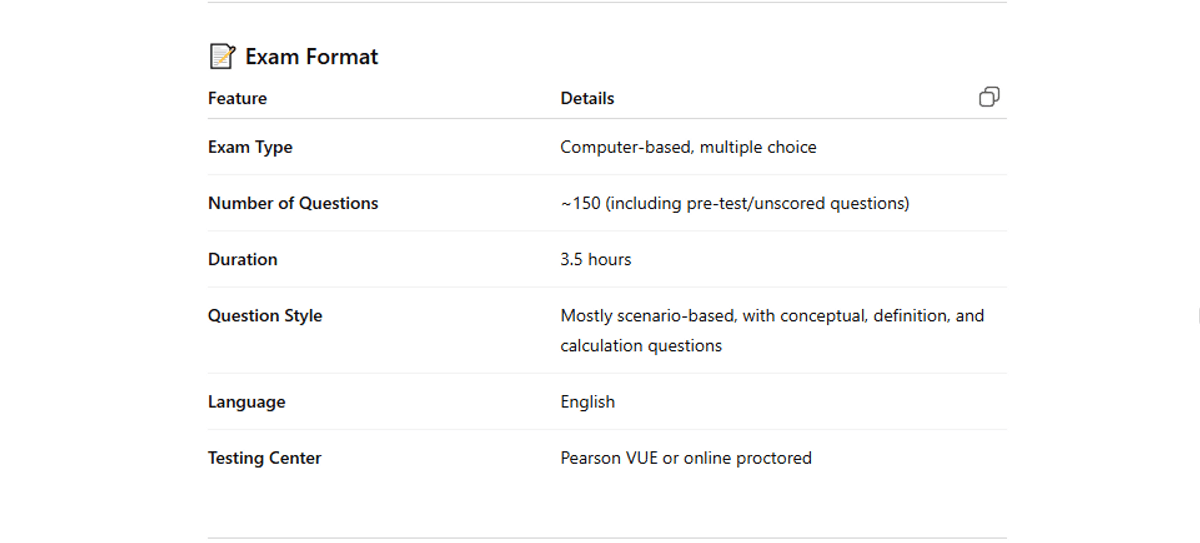Click the 'Computer-based, multiple choice' cell
This screenshot has height=543, width=1200.
point(688,147)
